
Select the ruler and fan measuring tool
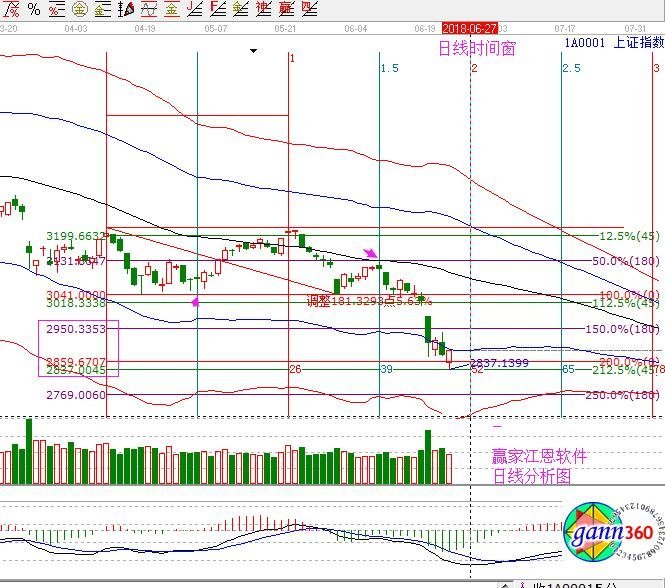tap(126, 9)
